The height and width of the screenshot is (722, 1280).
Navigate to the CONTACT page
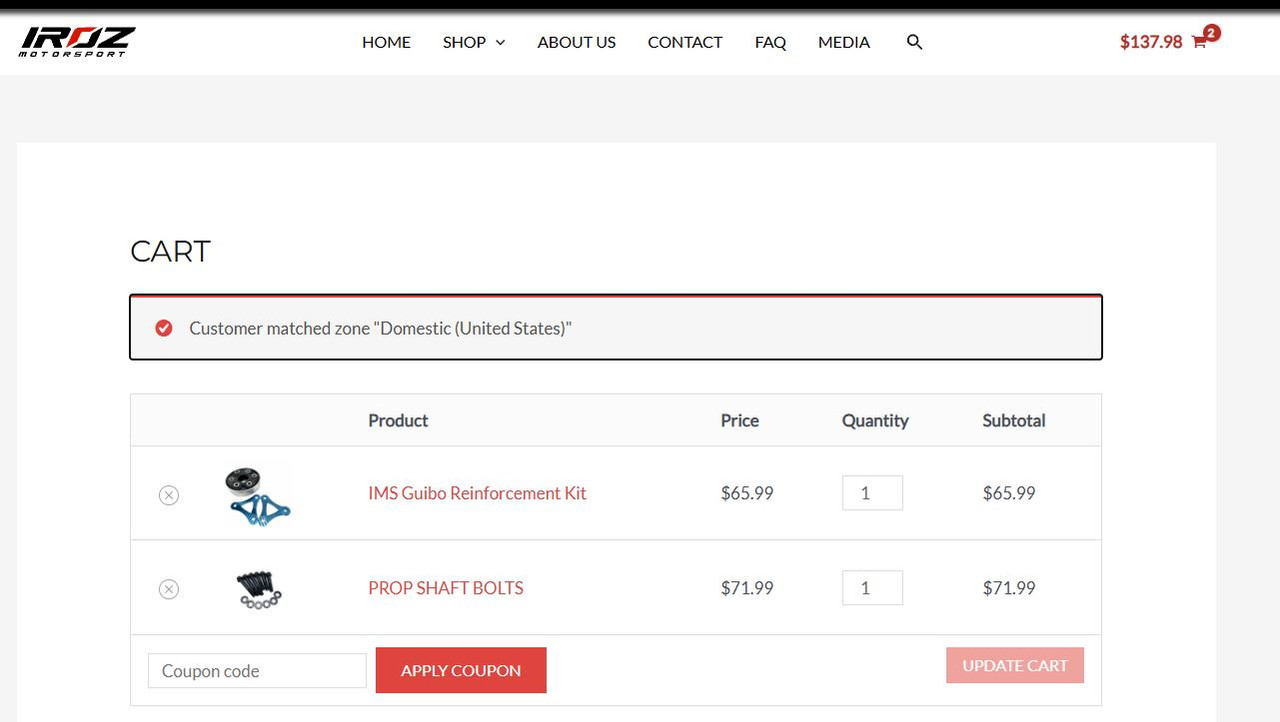coord(685,42)
